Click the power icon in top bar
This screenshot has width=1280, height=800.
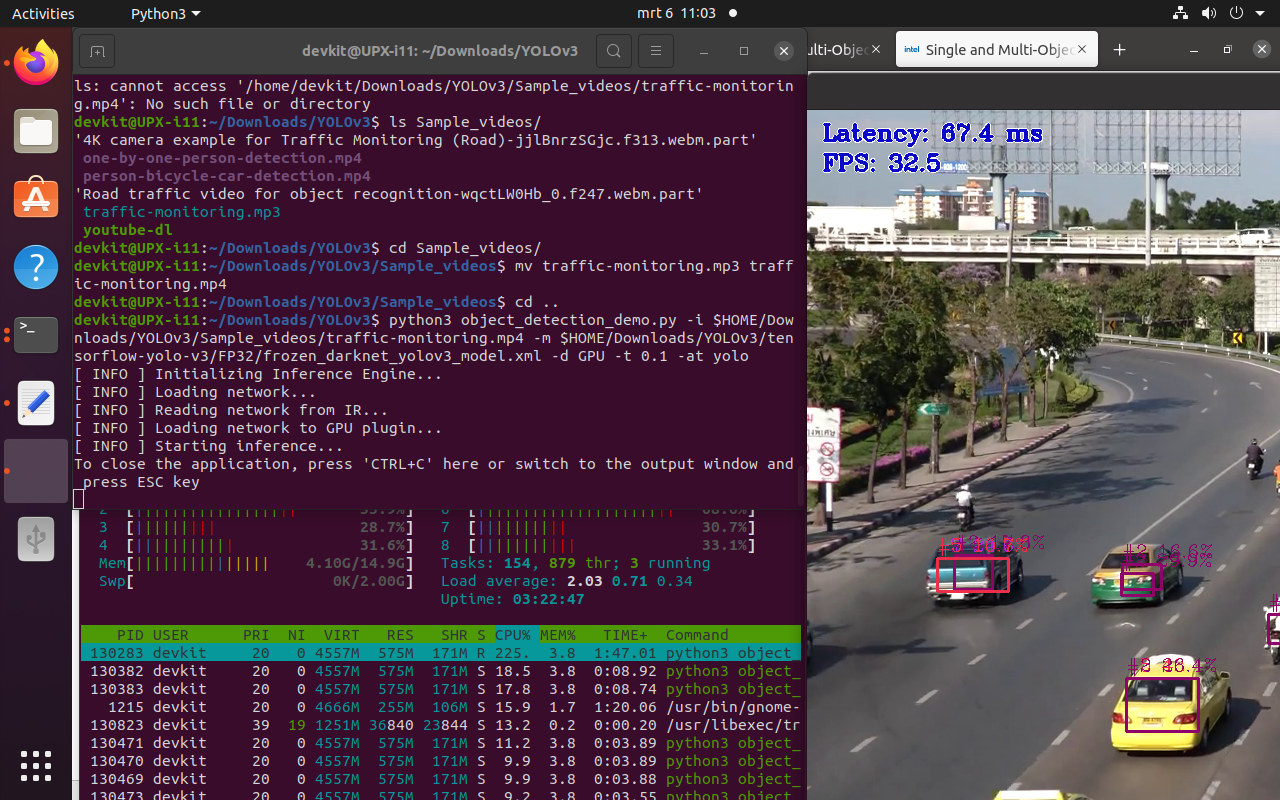pos(1237,13)
